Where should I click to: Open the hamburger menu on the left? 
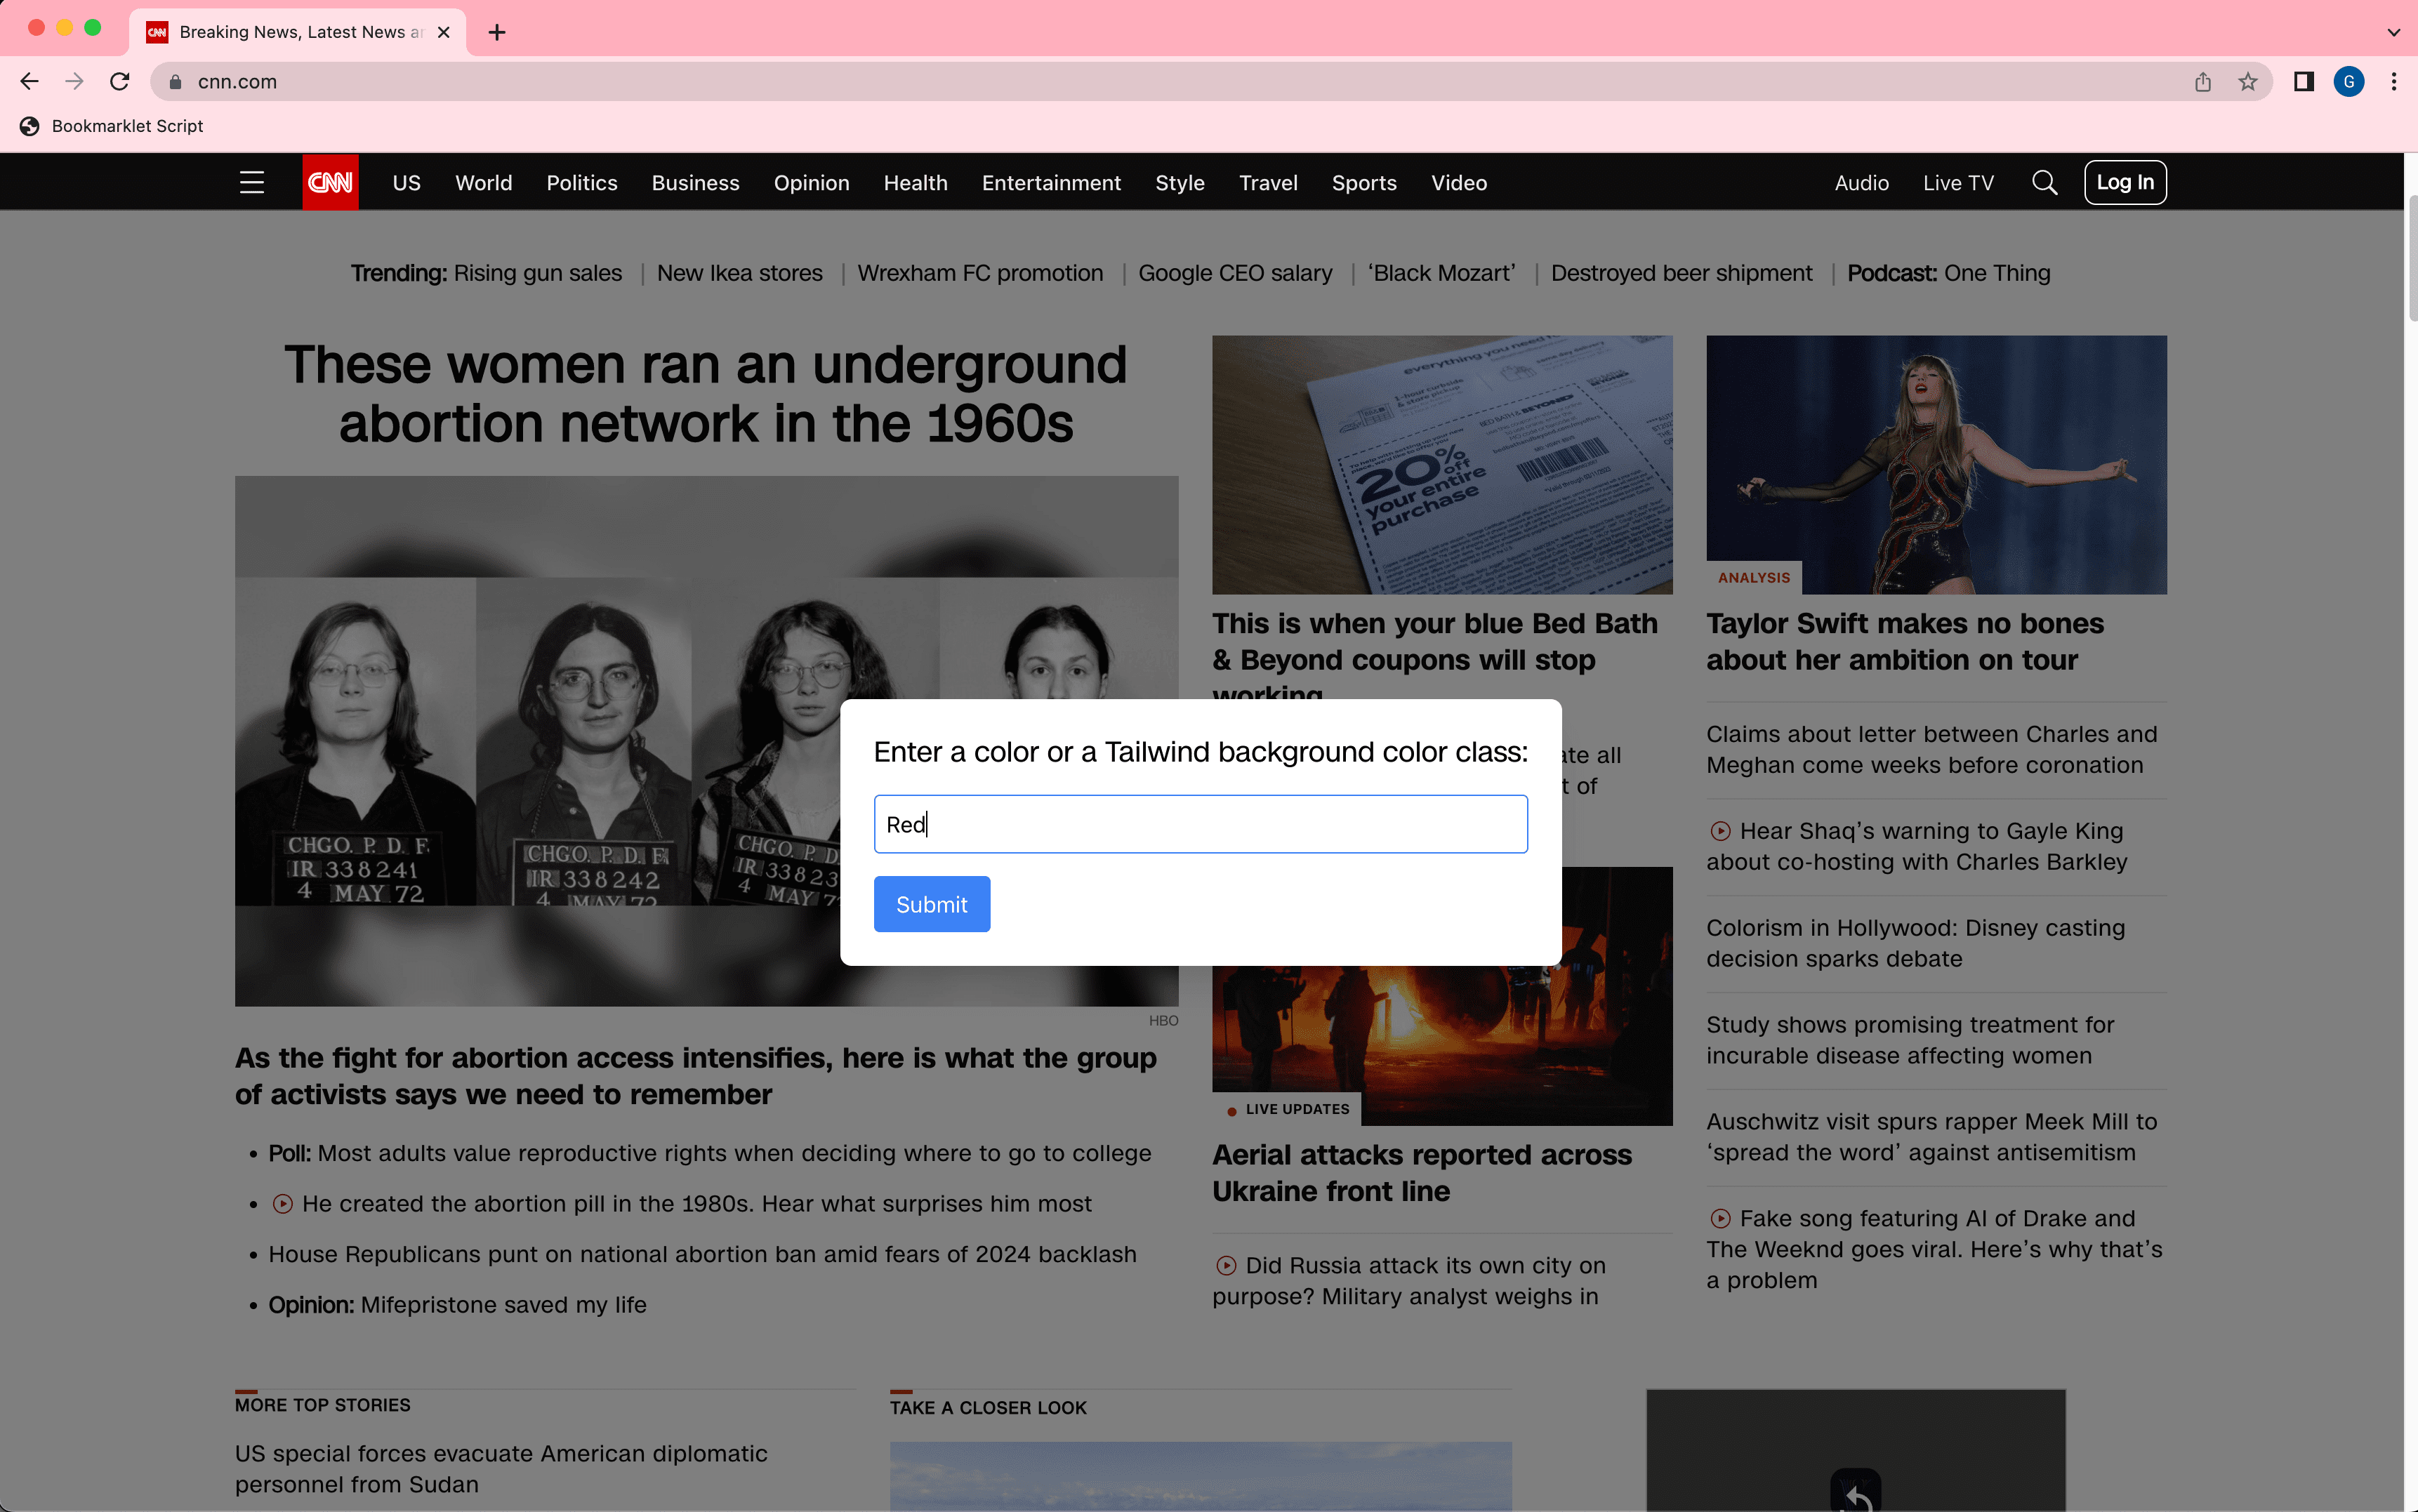click(x=252, y=182)
